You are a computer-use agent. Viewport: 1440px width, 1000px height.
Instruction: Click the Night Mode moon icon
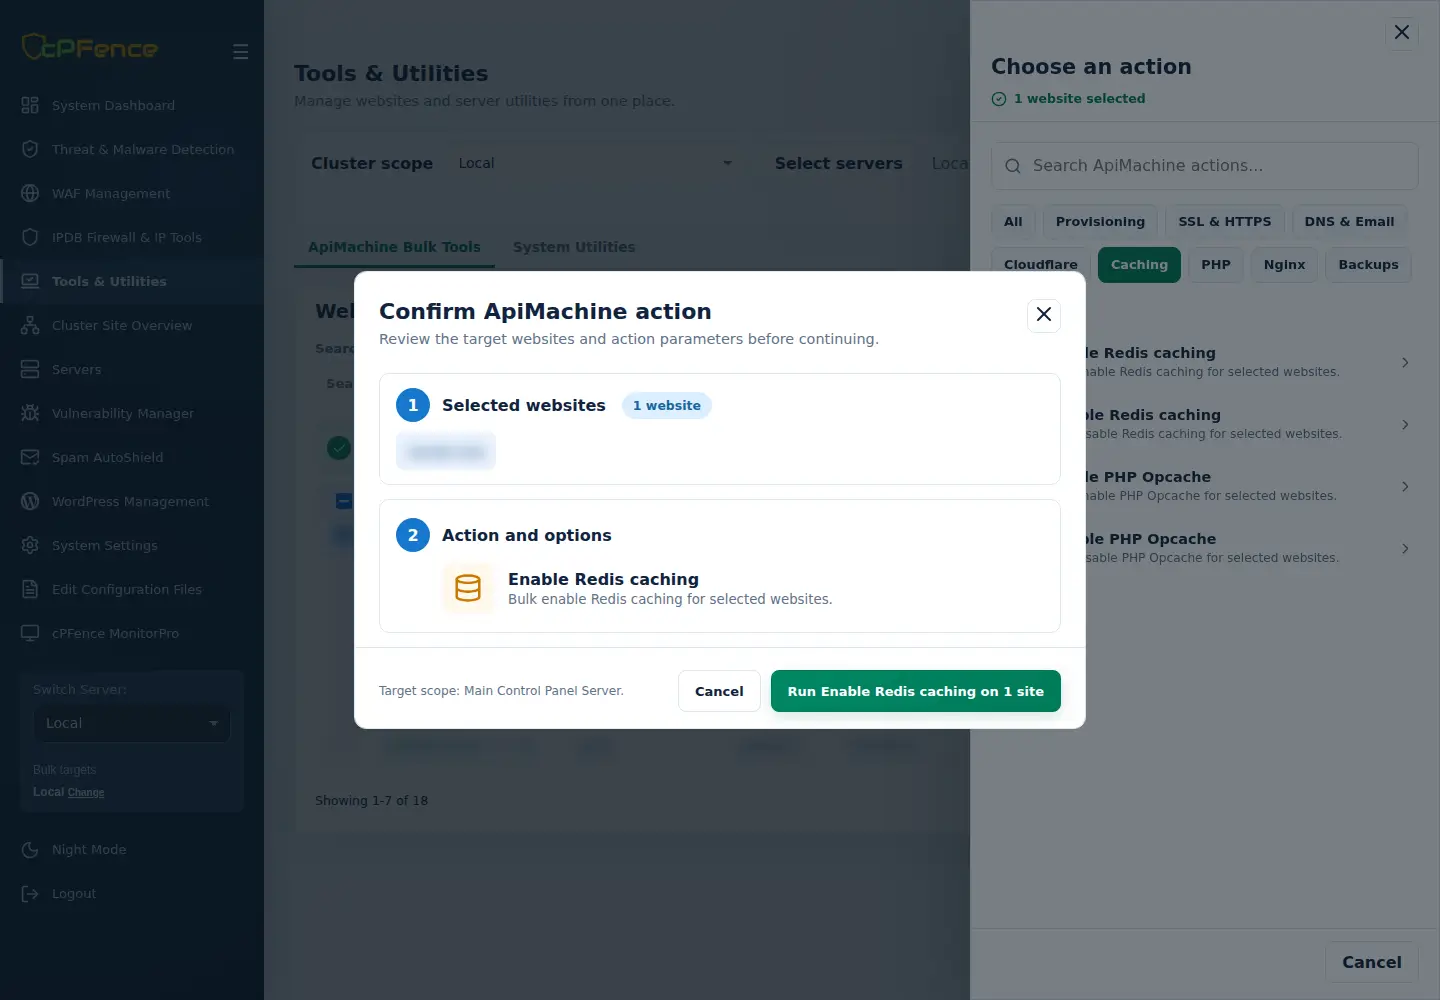(x=30, y=849)
